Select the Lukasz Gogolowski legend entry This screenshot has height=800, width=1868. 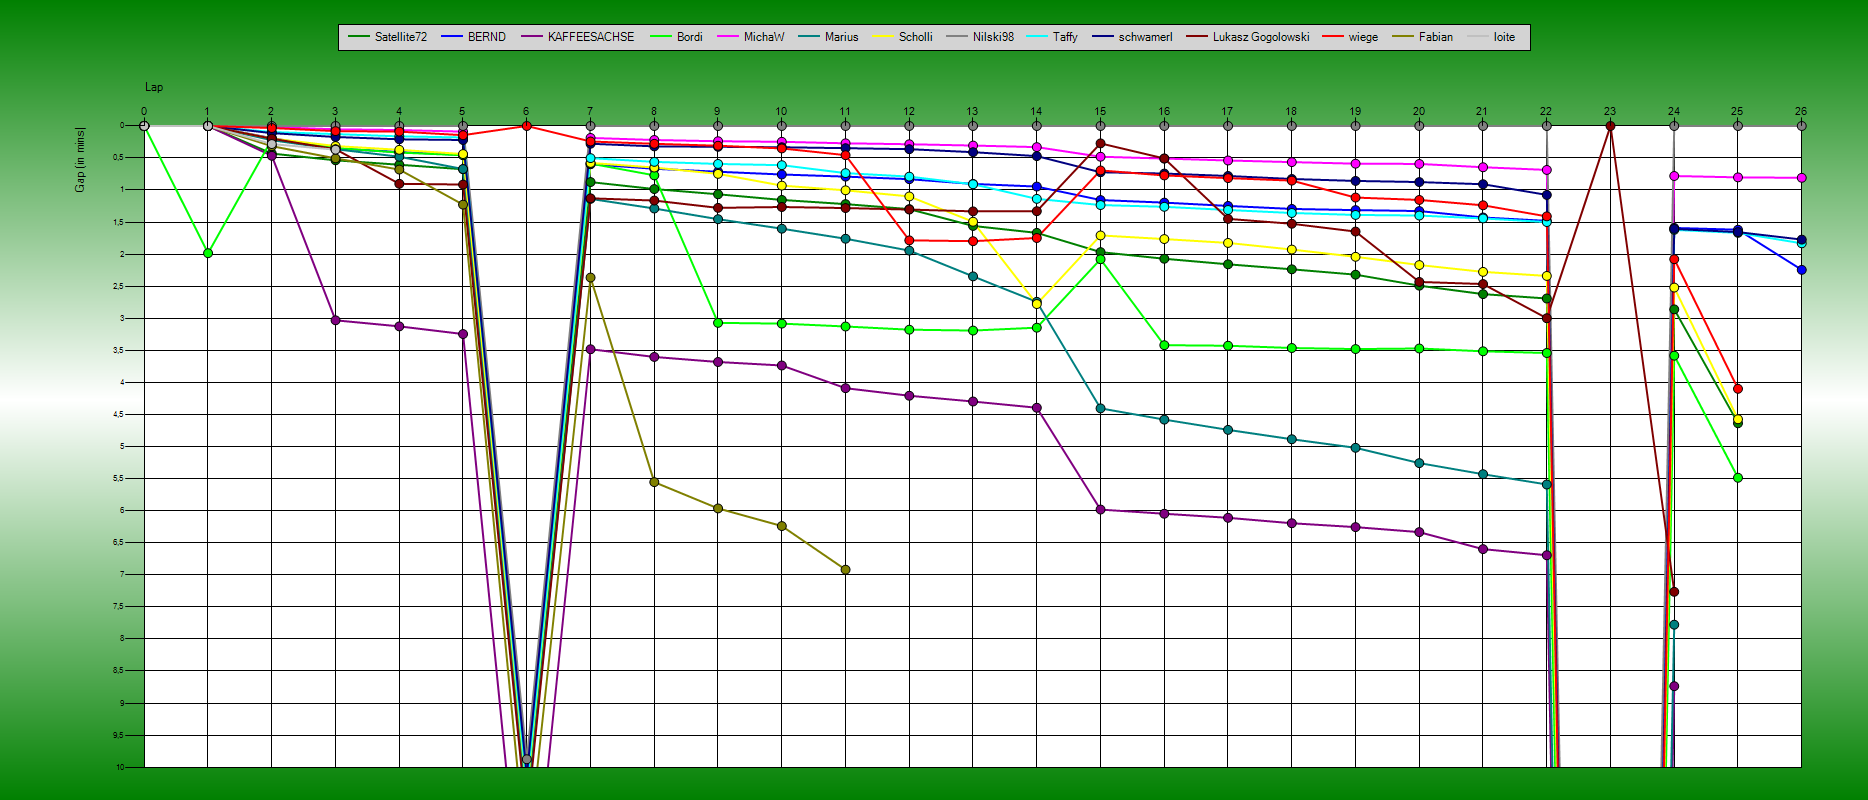tap(1248, 37)
